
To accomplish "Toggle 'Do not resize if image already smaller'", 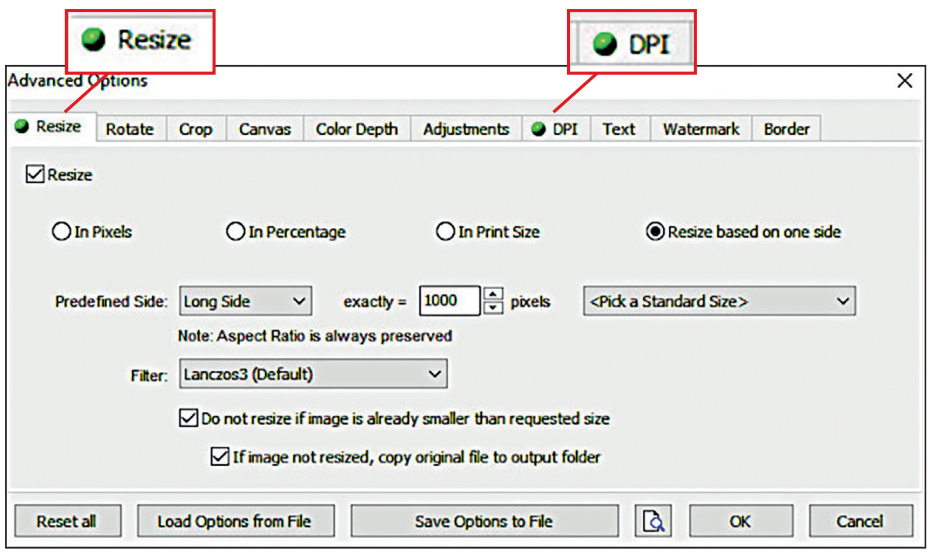I will (188, 419).
